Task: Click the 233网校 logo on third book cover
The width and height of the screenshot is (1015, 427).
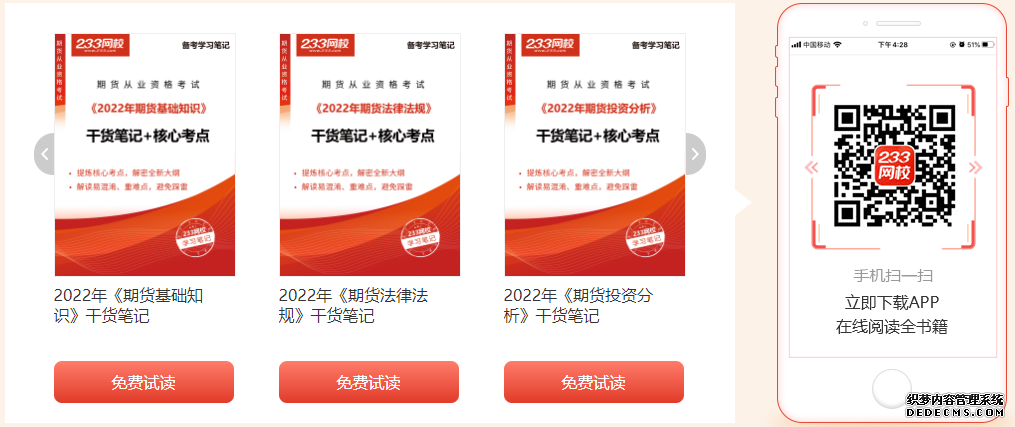Action: (551, 45)
